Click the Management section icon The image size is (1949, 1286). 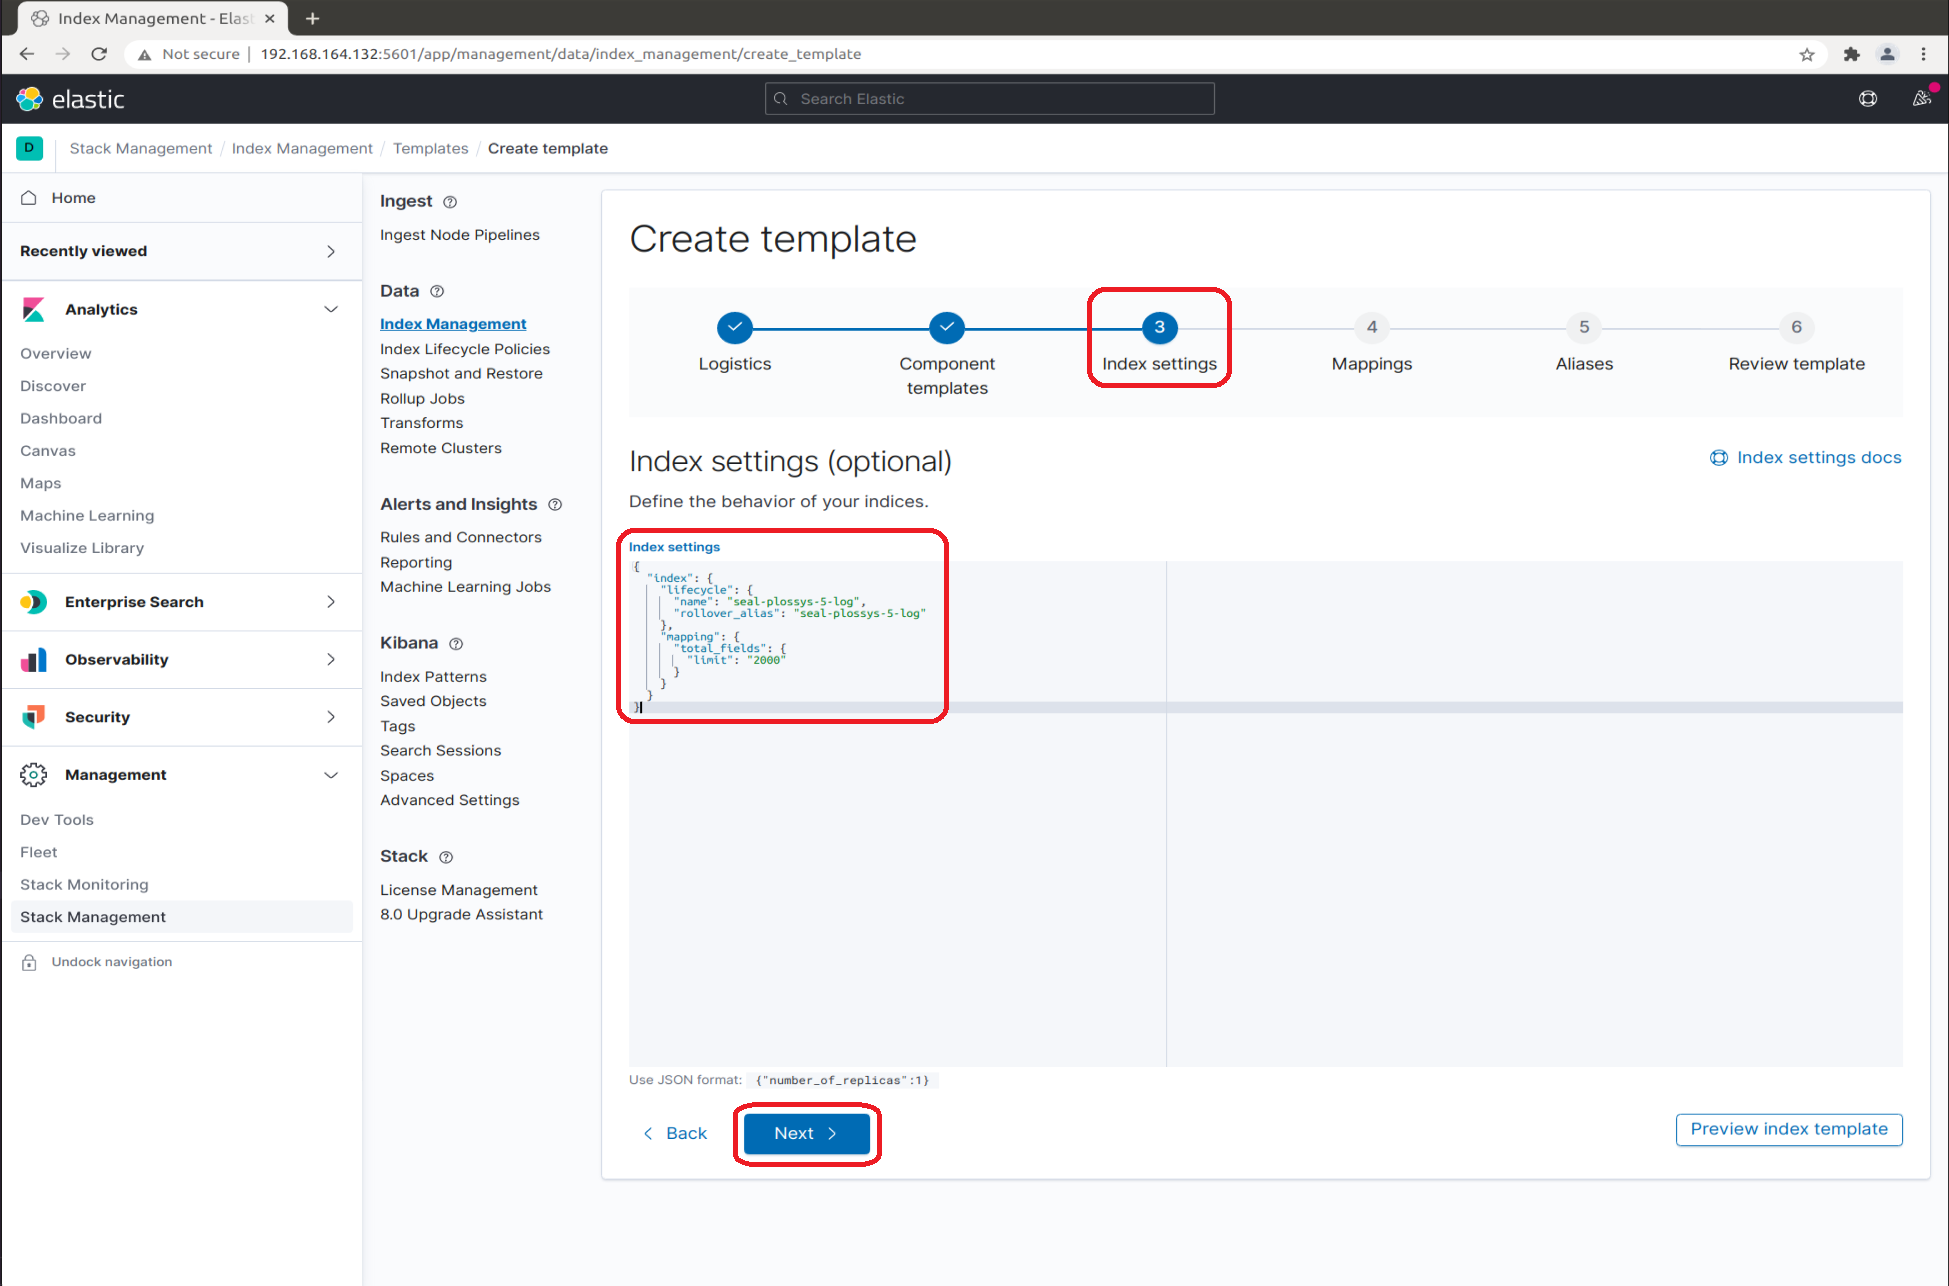coord(32,774)
